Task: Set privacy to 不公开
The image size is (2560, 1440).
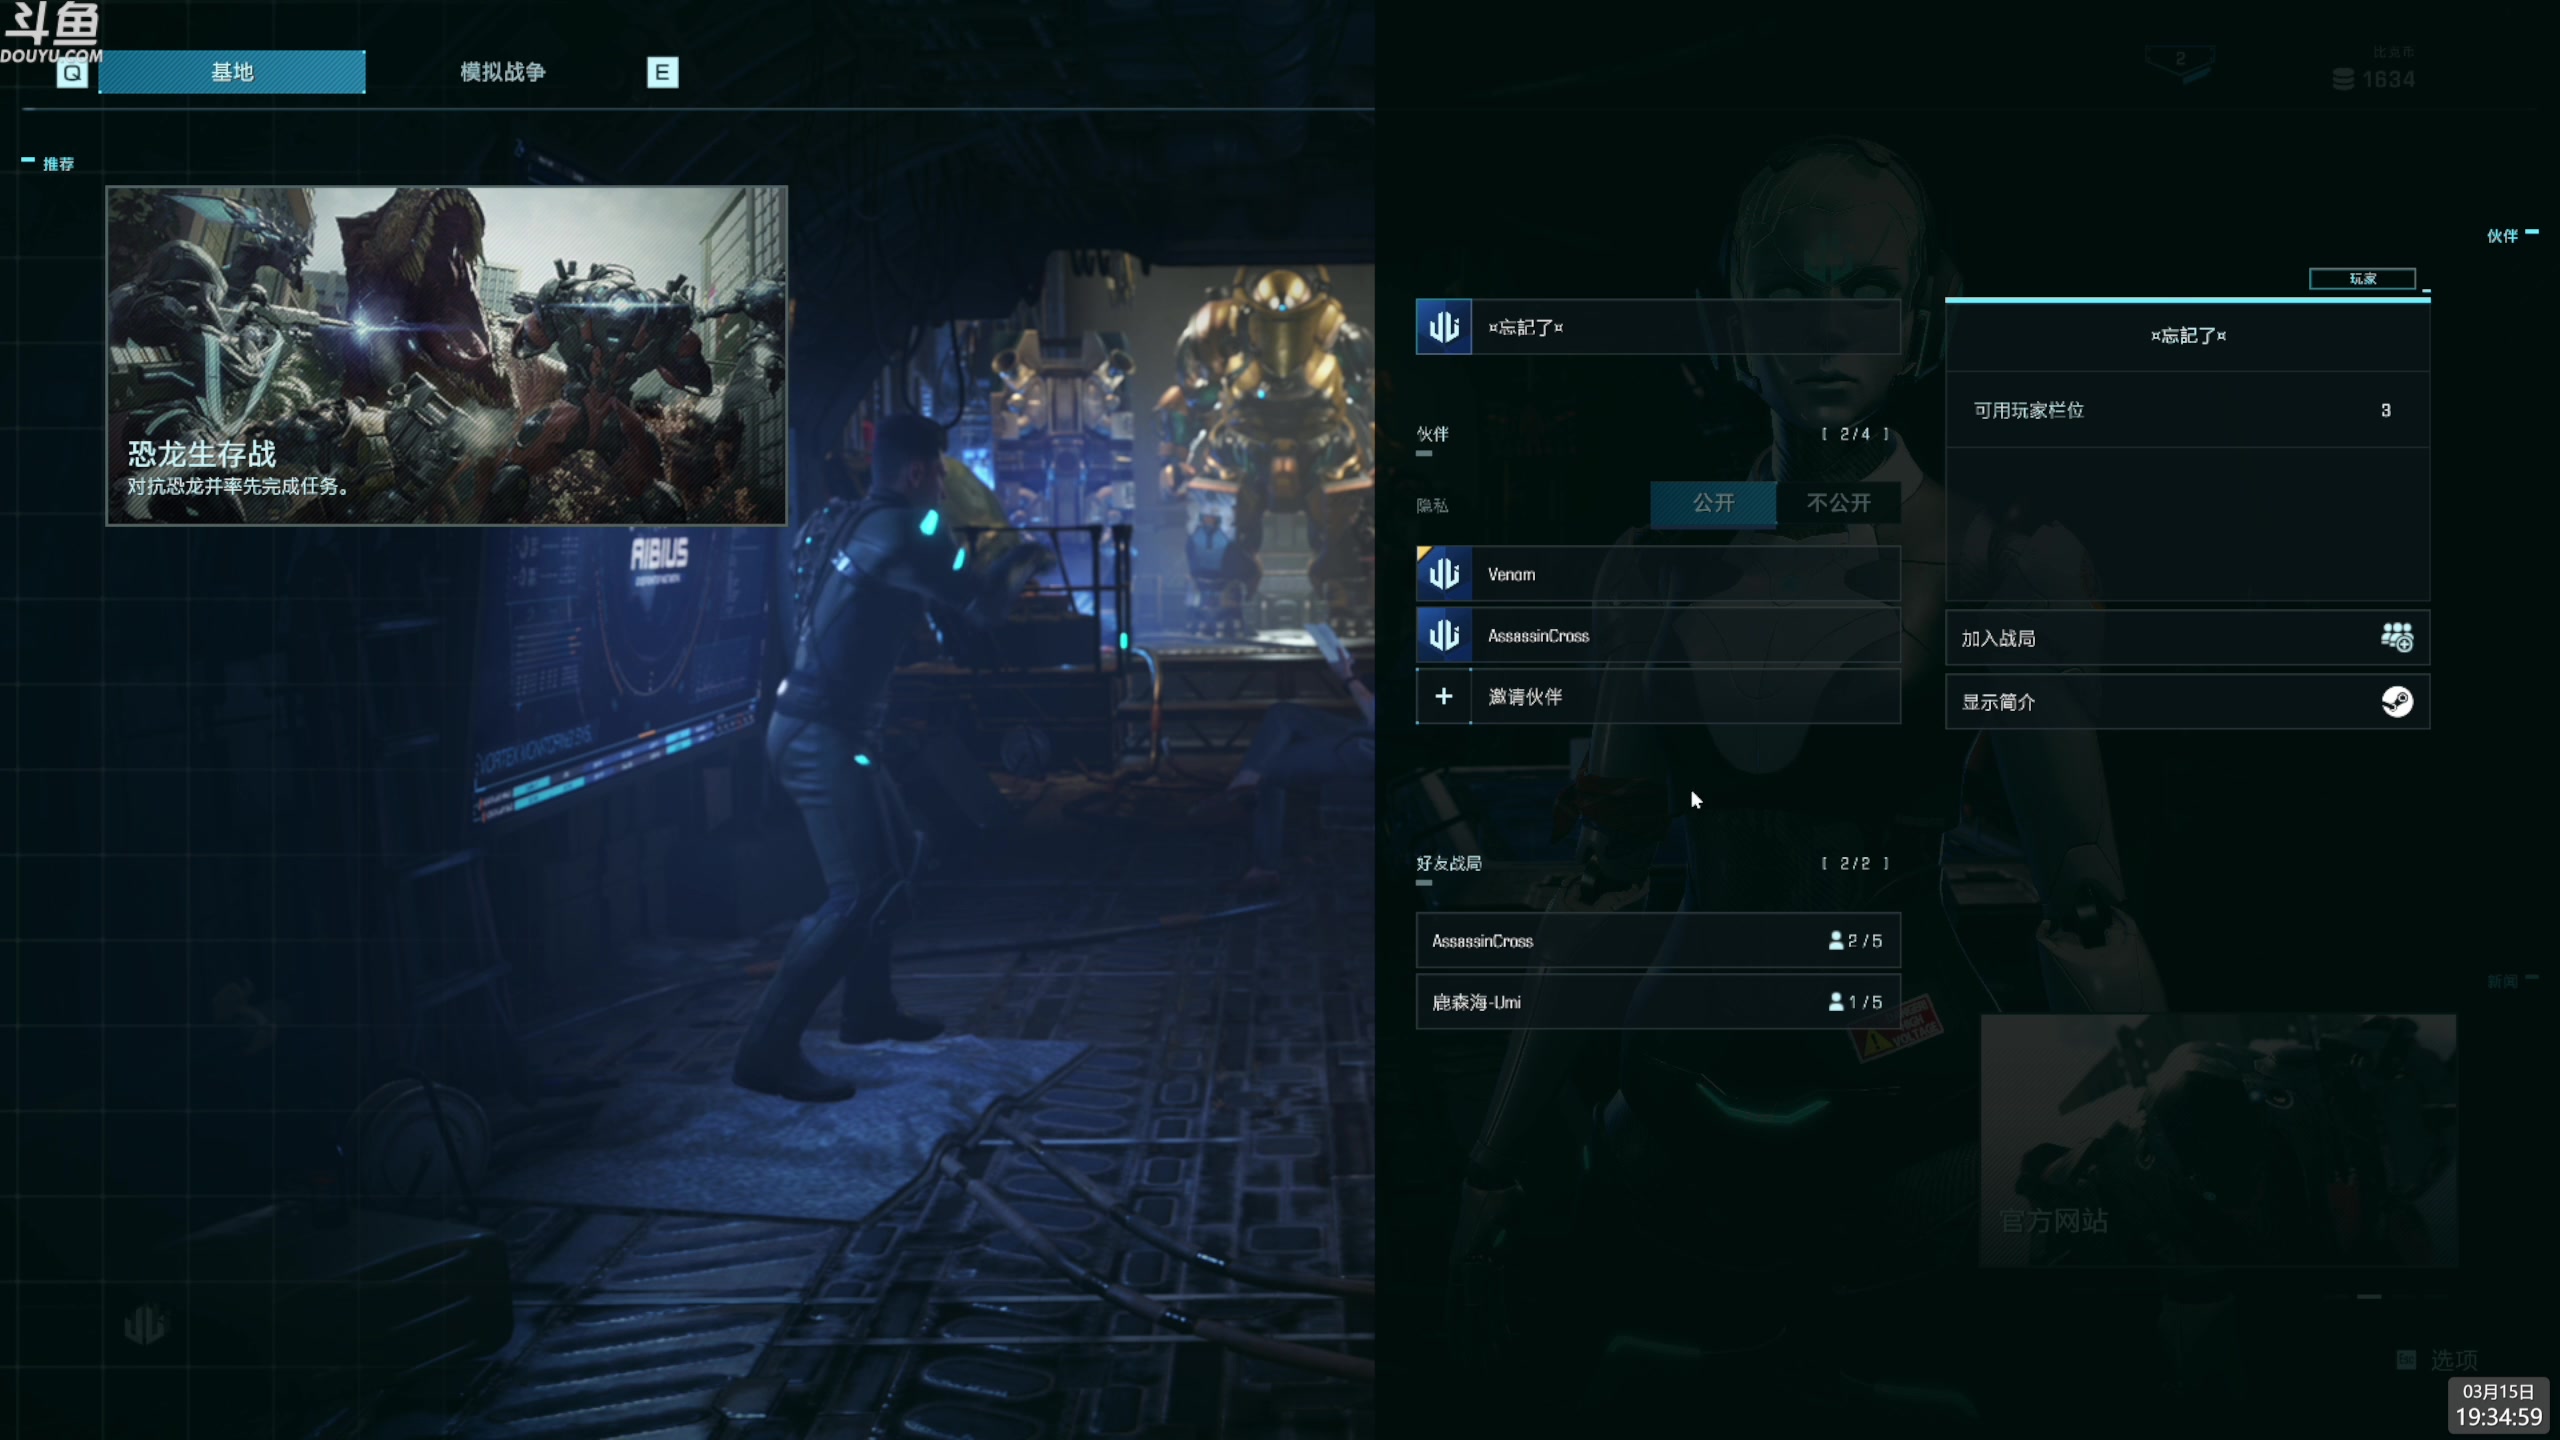Action: pyautogui.click(x=1838, y=503)
